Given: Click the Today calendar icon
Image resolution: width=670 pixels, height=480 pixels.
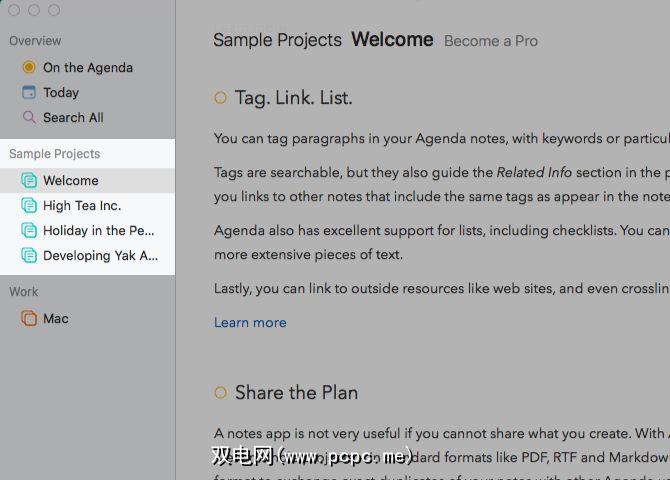Looking at the screenshot, I should [x=29, y=93].
